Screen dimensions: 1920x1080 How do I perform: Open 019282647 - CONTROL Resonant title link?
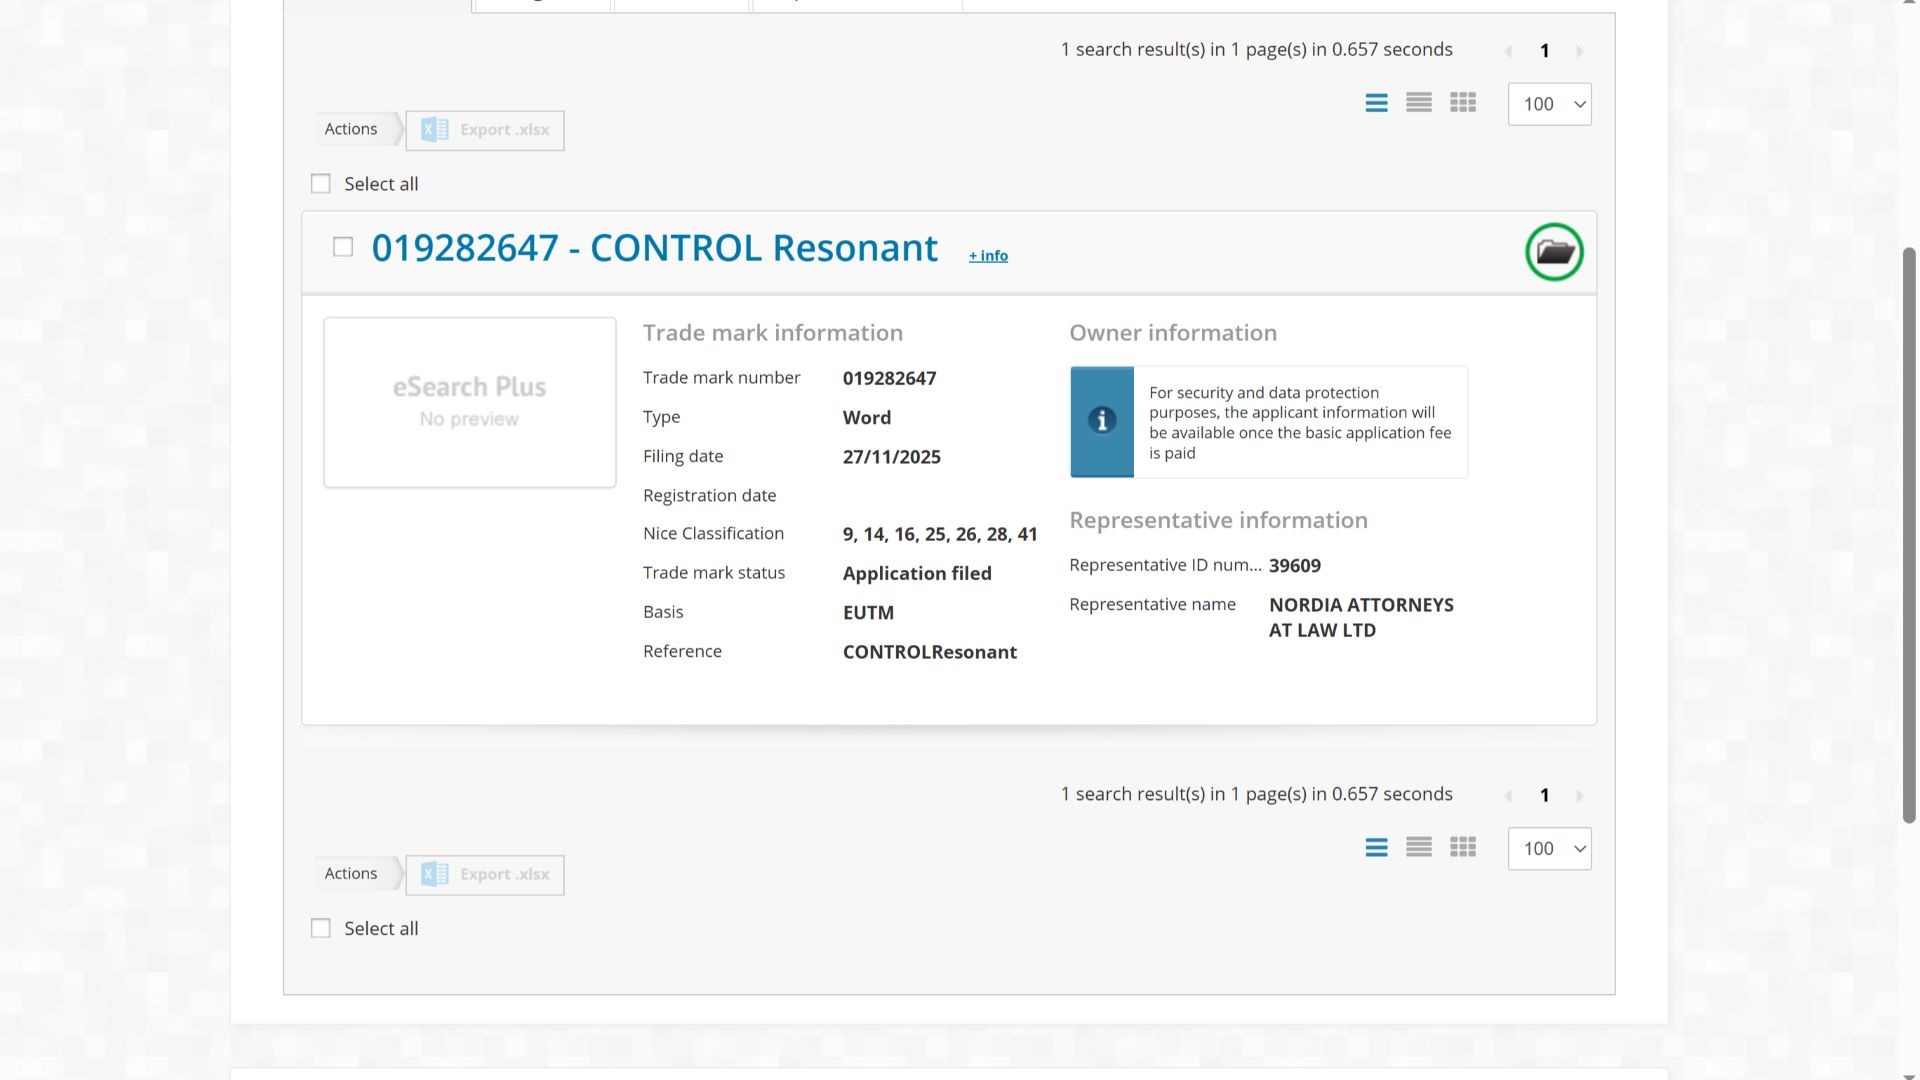coord(654,248)
